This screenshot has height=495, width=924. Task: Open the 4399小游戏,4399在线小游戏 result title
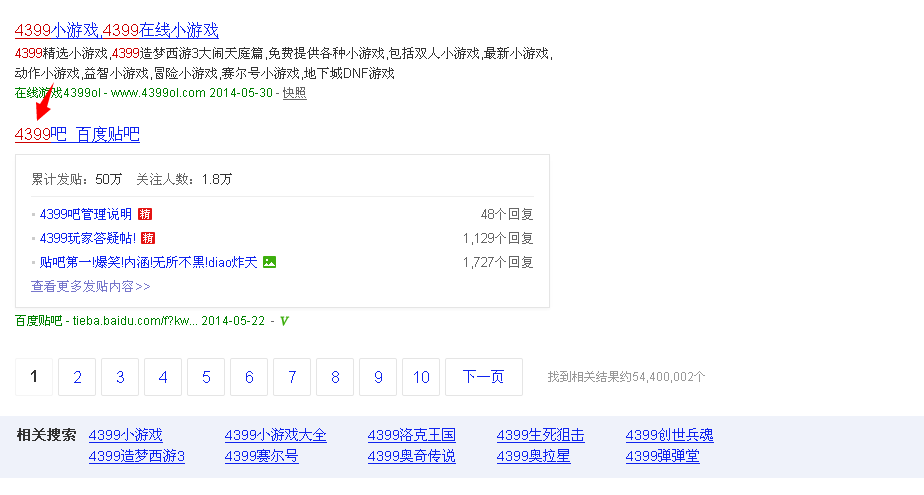(117, 30)
